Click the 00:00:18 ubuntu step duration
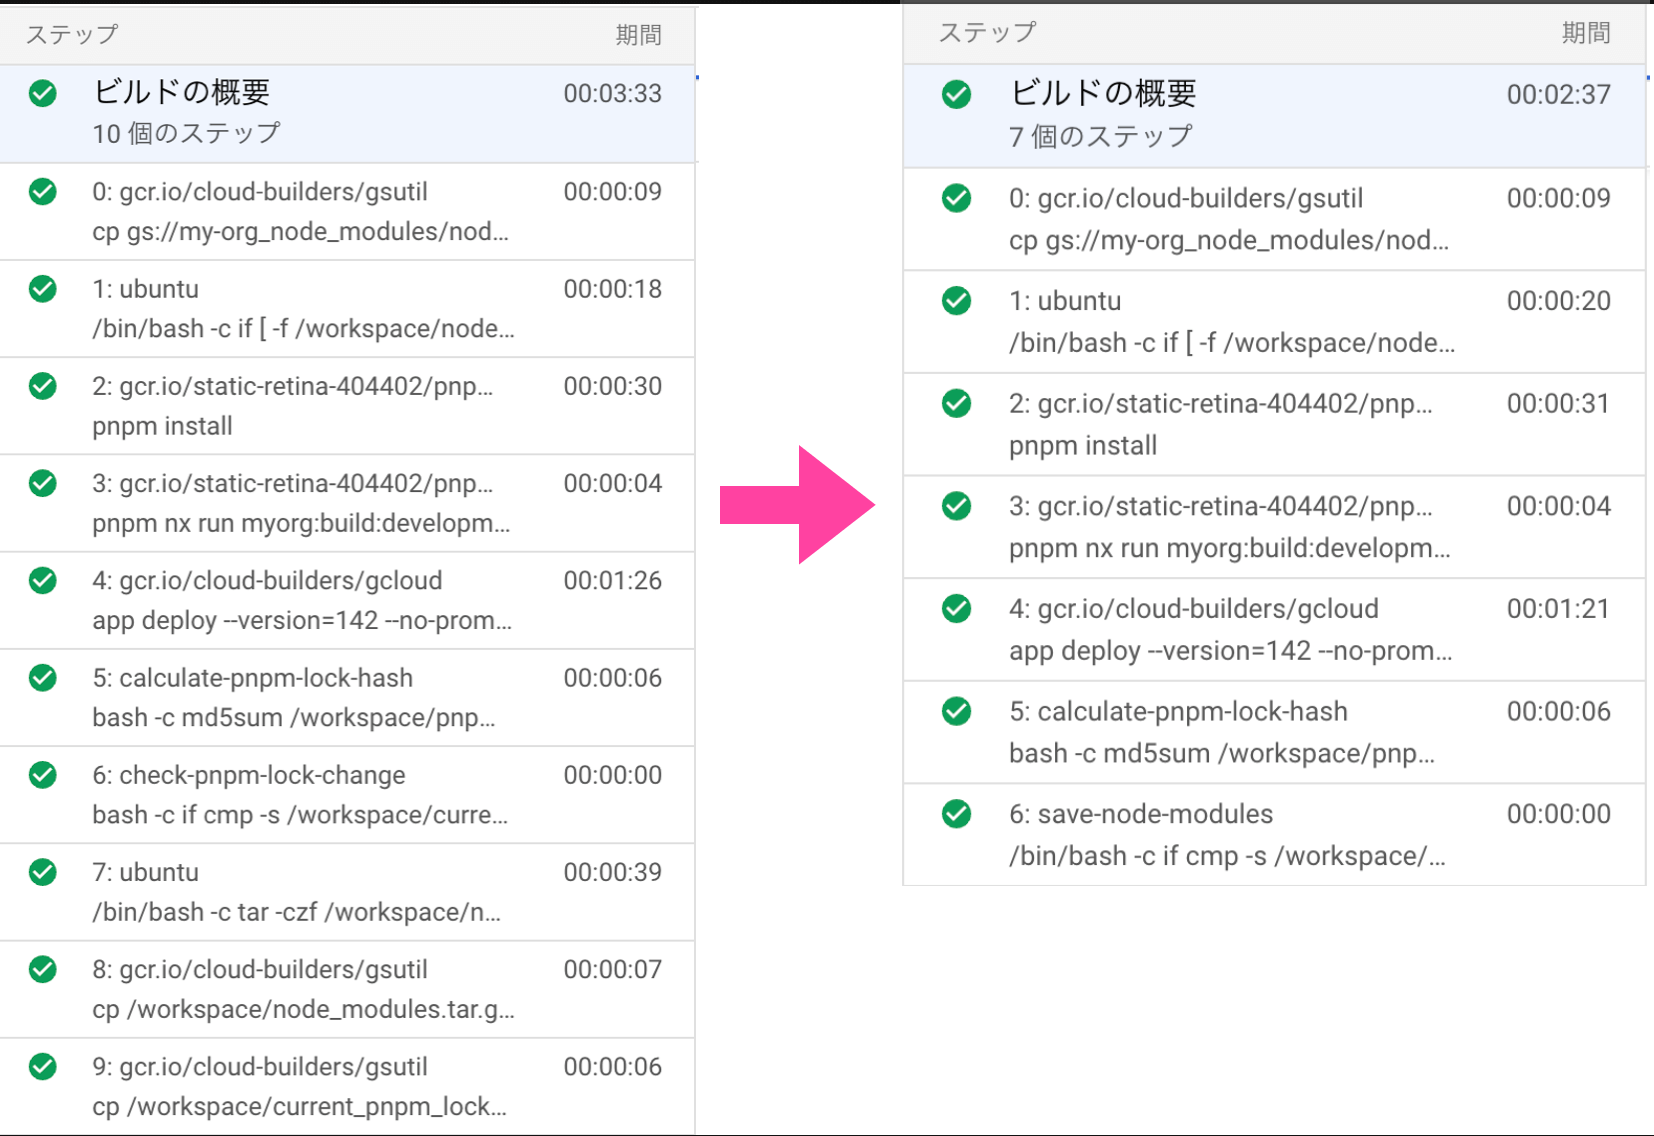 coord(613,289)
